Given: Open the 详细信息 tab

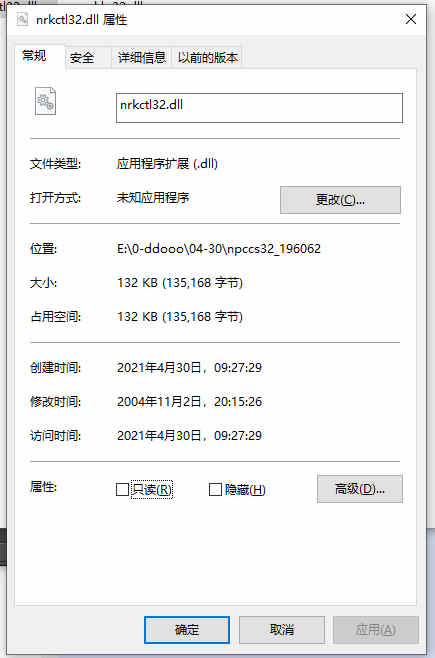Looking at the screenshot, I should [142, 57].
